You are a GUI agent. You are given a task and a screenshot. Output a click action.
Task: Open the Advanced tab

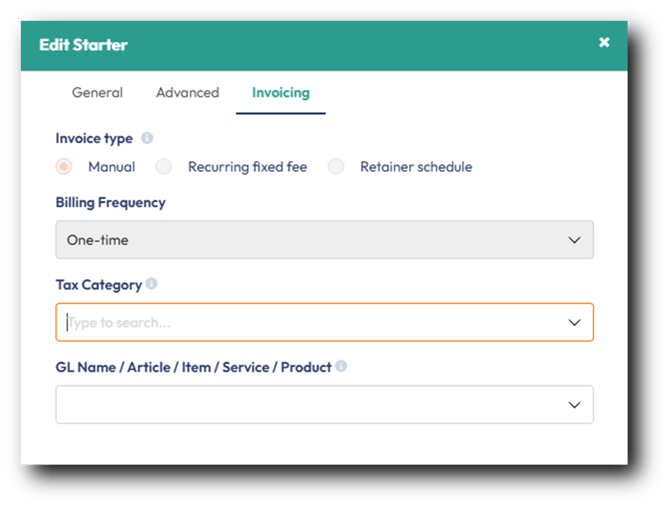187,93
